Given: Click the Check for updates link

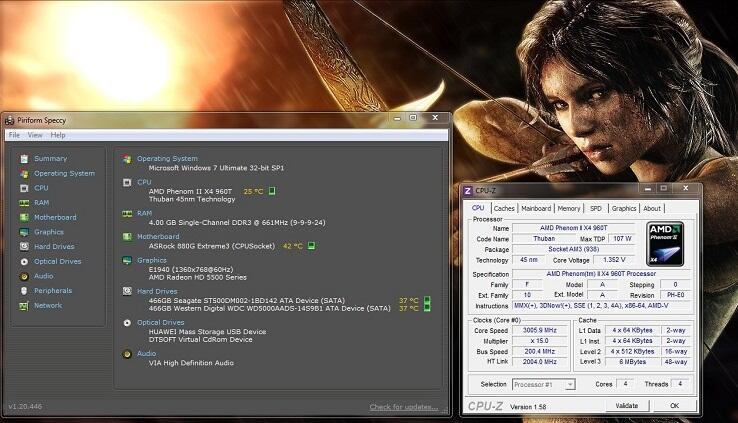Looking at the screenshot, I should [403, 407].
